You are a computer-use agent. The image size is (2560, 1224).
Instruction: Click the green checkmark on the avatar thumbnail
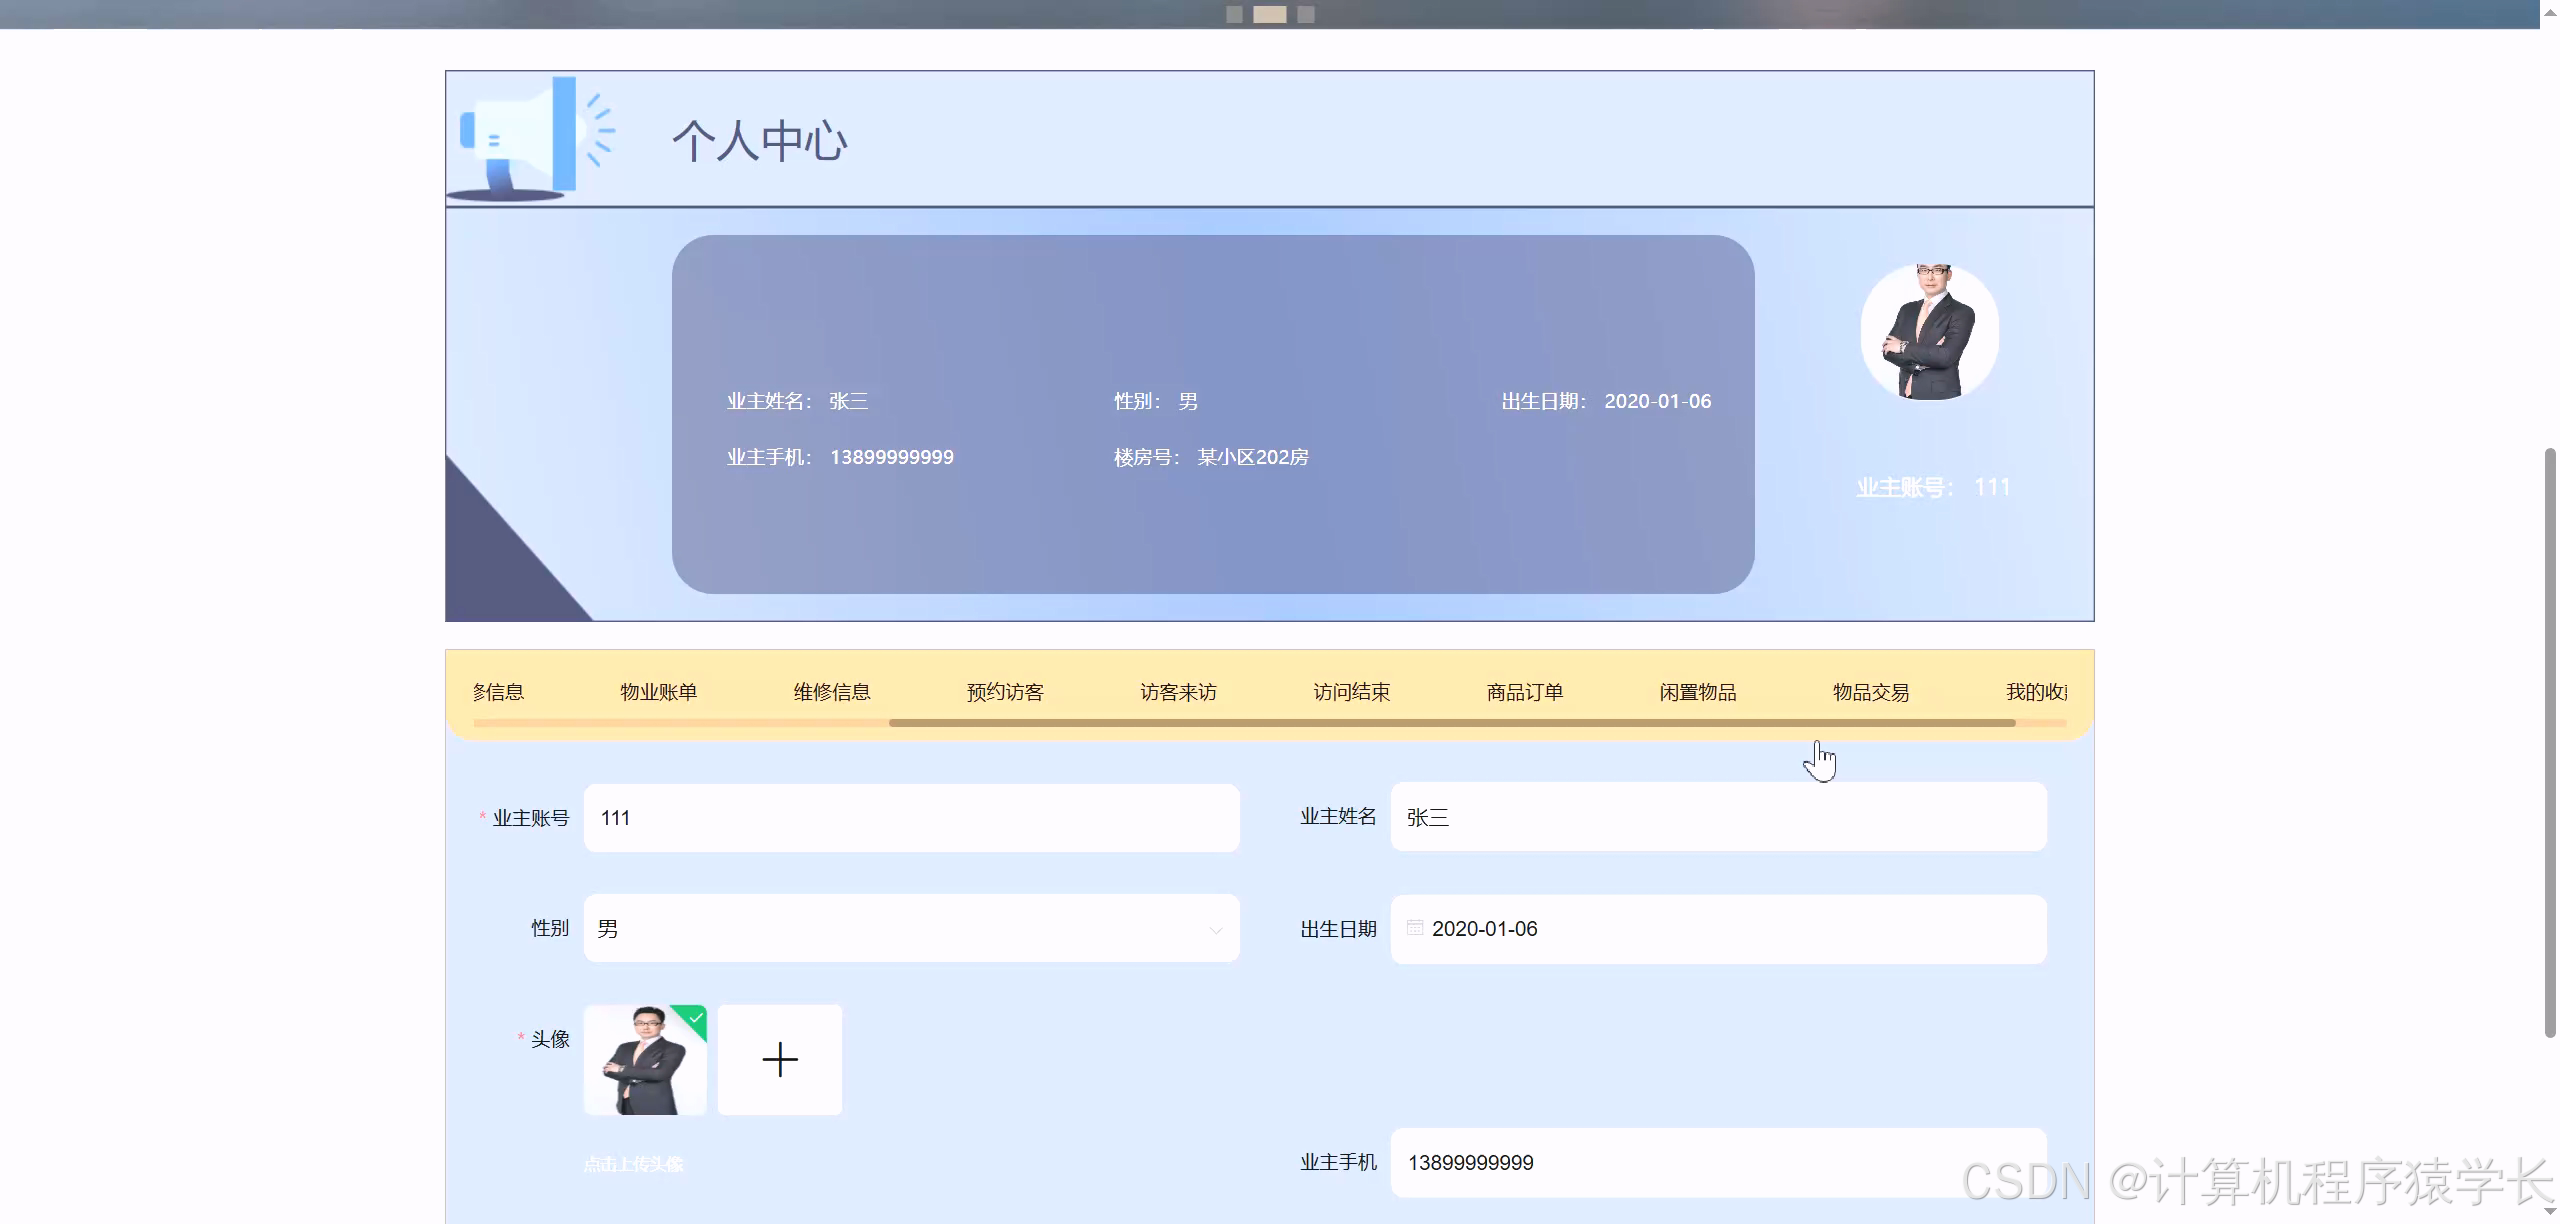[x=694, y=1021]
